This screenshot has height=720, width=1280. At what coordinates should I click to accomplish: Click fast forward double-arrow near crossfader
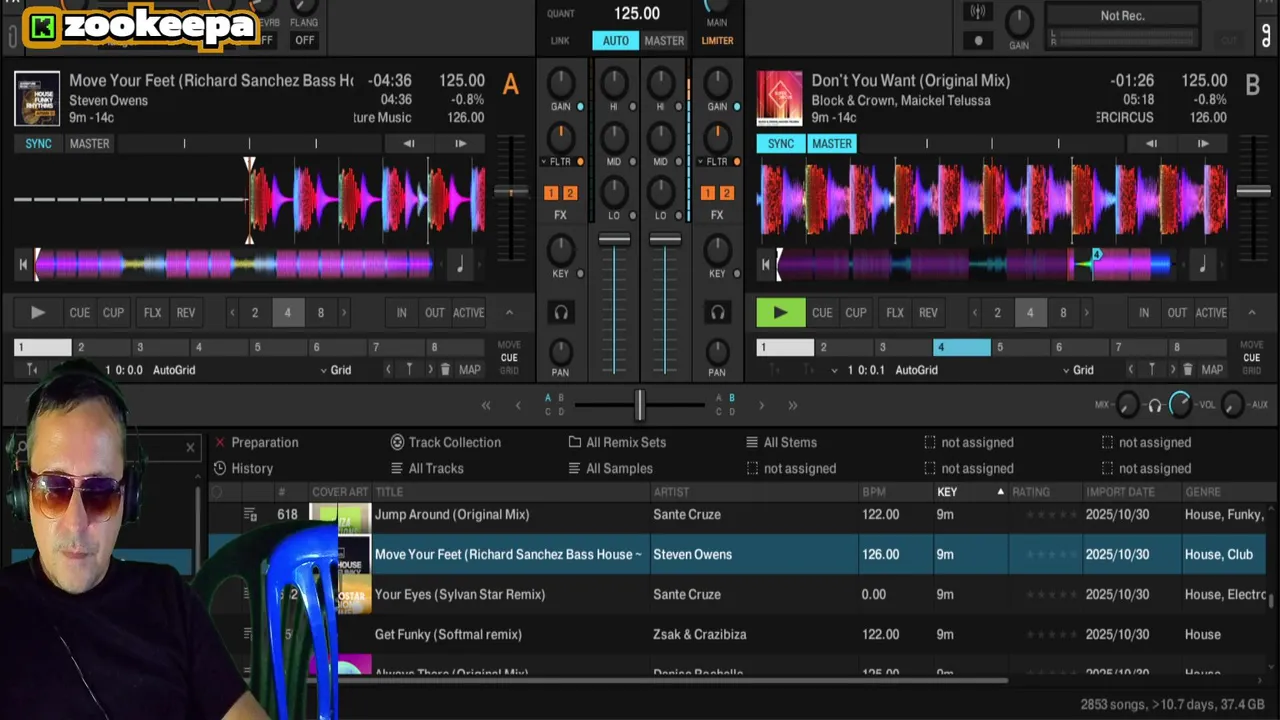click(x=792, y=405)
